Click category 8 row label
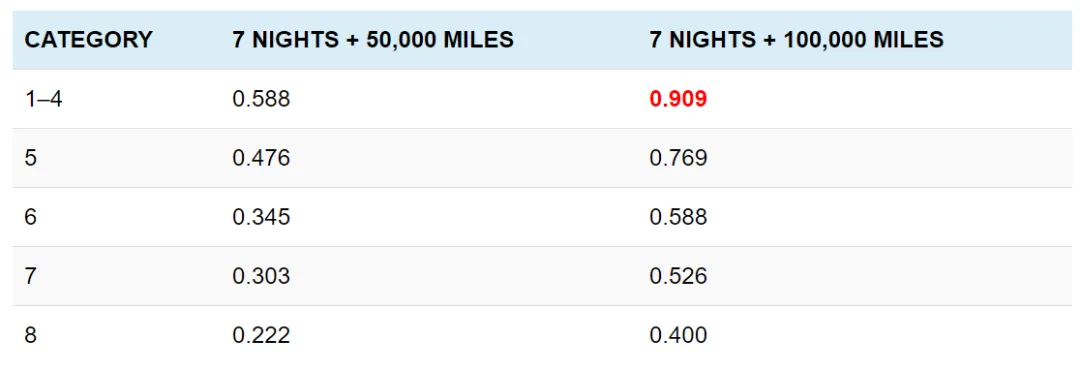1080x371 pixels. pos(31,336)
